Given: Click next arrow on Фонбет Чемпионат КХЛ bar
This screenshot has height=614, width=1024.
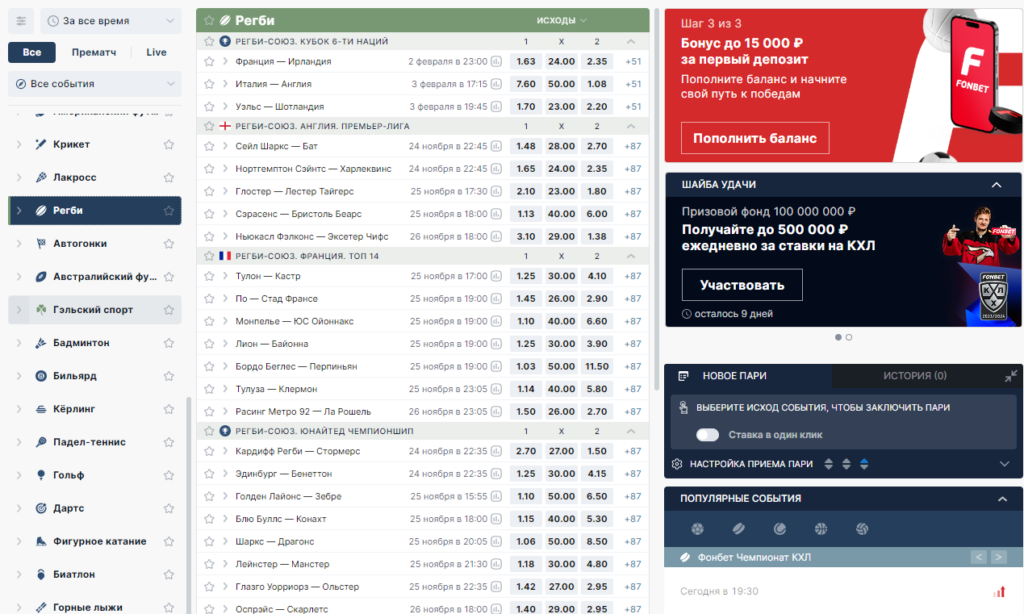Looking at the screenshot, I should click(x=999, y=557).
